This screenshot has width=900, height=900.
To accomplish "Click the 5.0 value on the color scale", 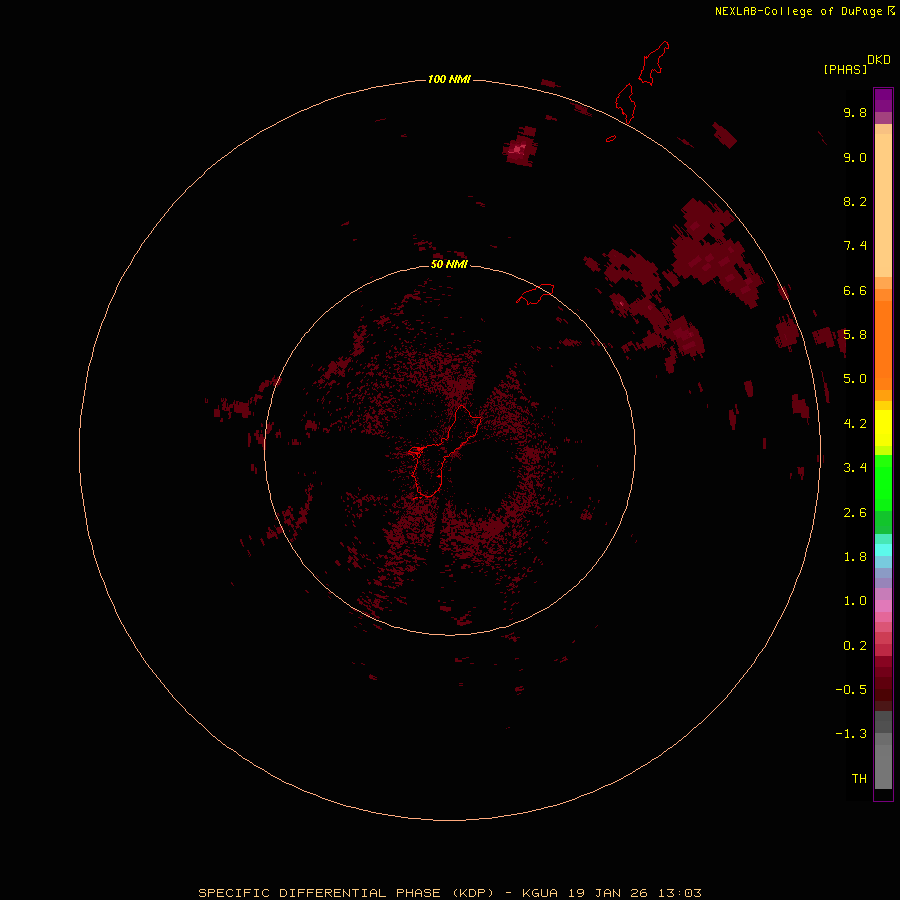I will [x=855, y=379].
